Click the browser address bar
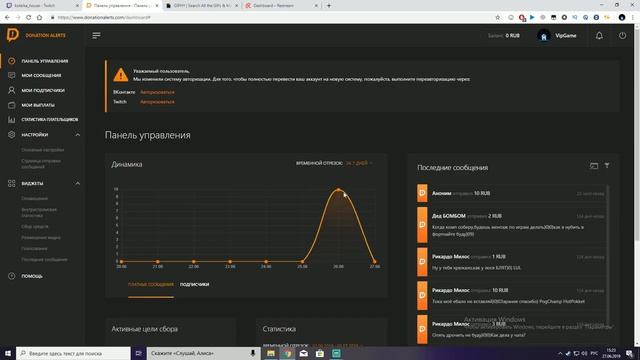The height and width of the screenshot is (360, 640). (x=269, y=17)
